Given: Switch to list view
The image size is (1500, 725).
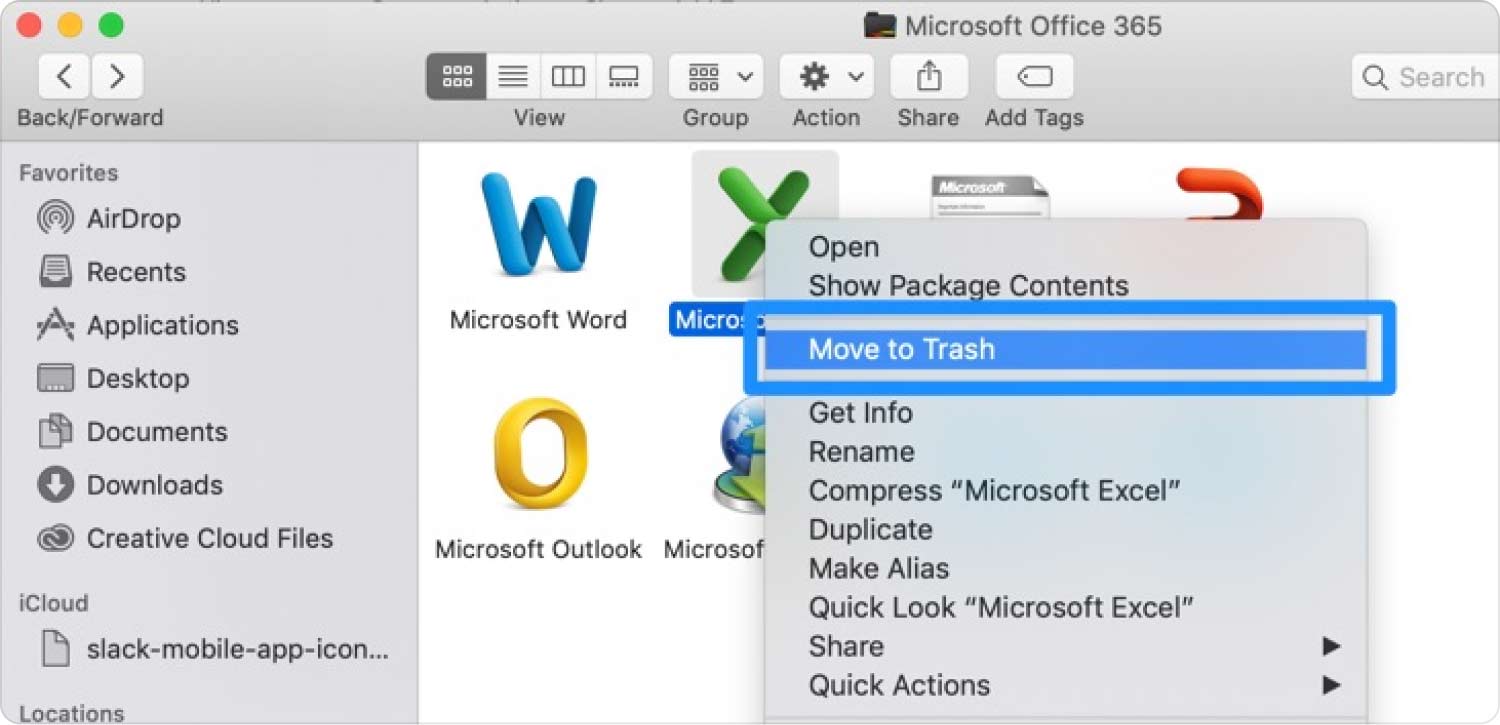Looking at the screenshot, I should point(513,76).
